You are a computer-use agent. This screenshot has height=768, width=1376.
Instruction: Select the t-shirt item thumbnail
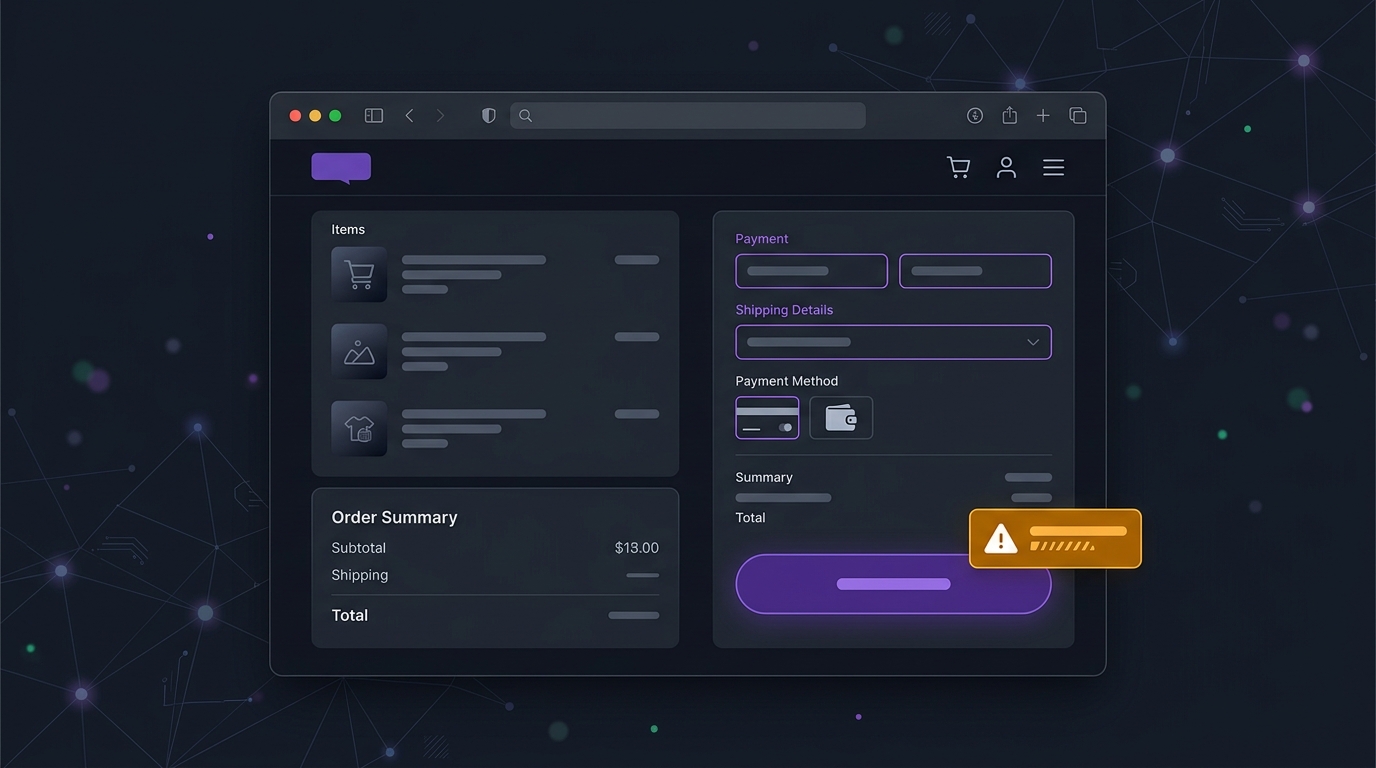pos(359,429)
